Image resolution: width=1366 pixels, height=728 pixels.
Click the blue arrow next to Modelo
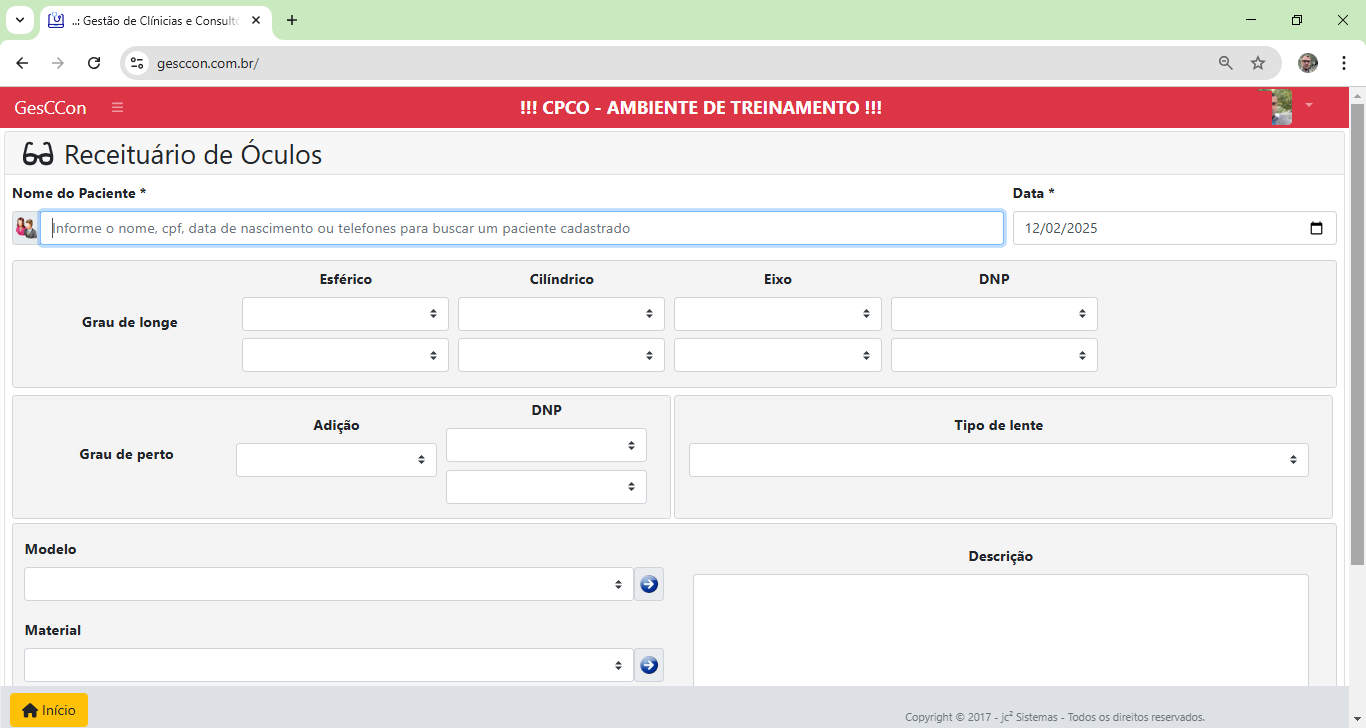pyautogui.click(x=649, y=584)
